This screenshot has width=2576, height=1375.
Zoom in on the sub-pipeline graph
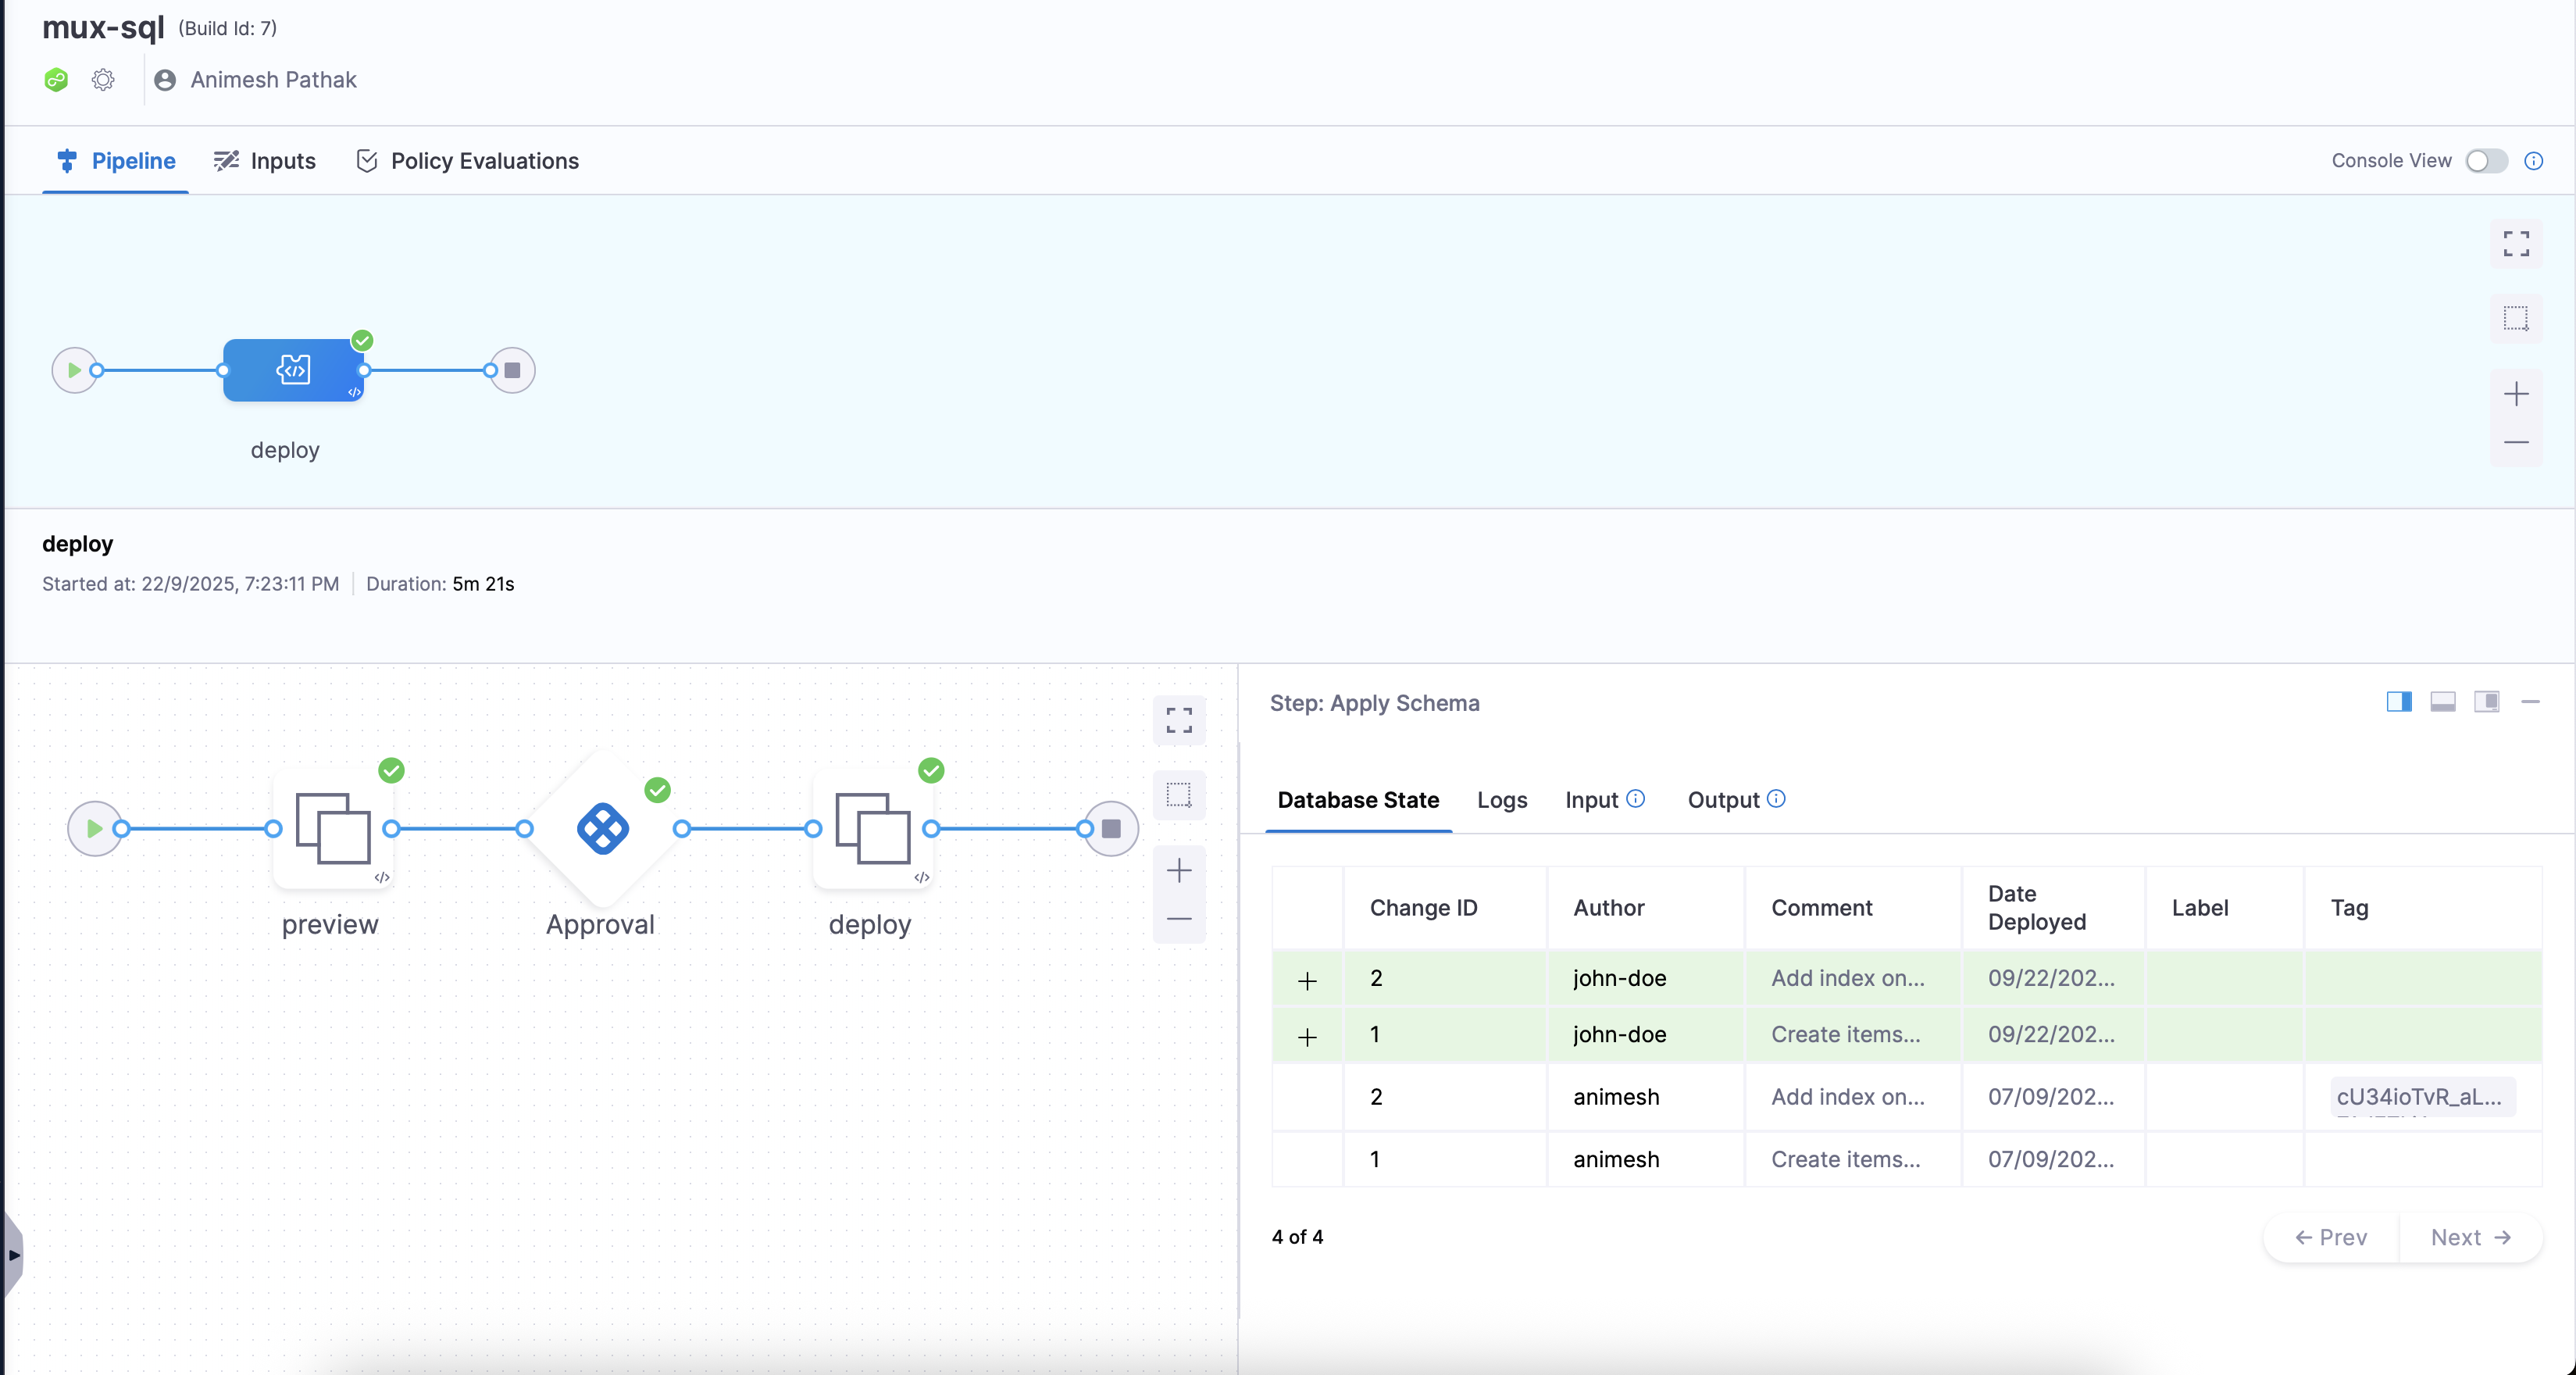(x=1180, y=870)
